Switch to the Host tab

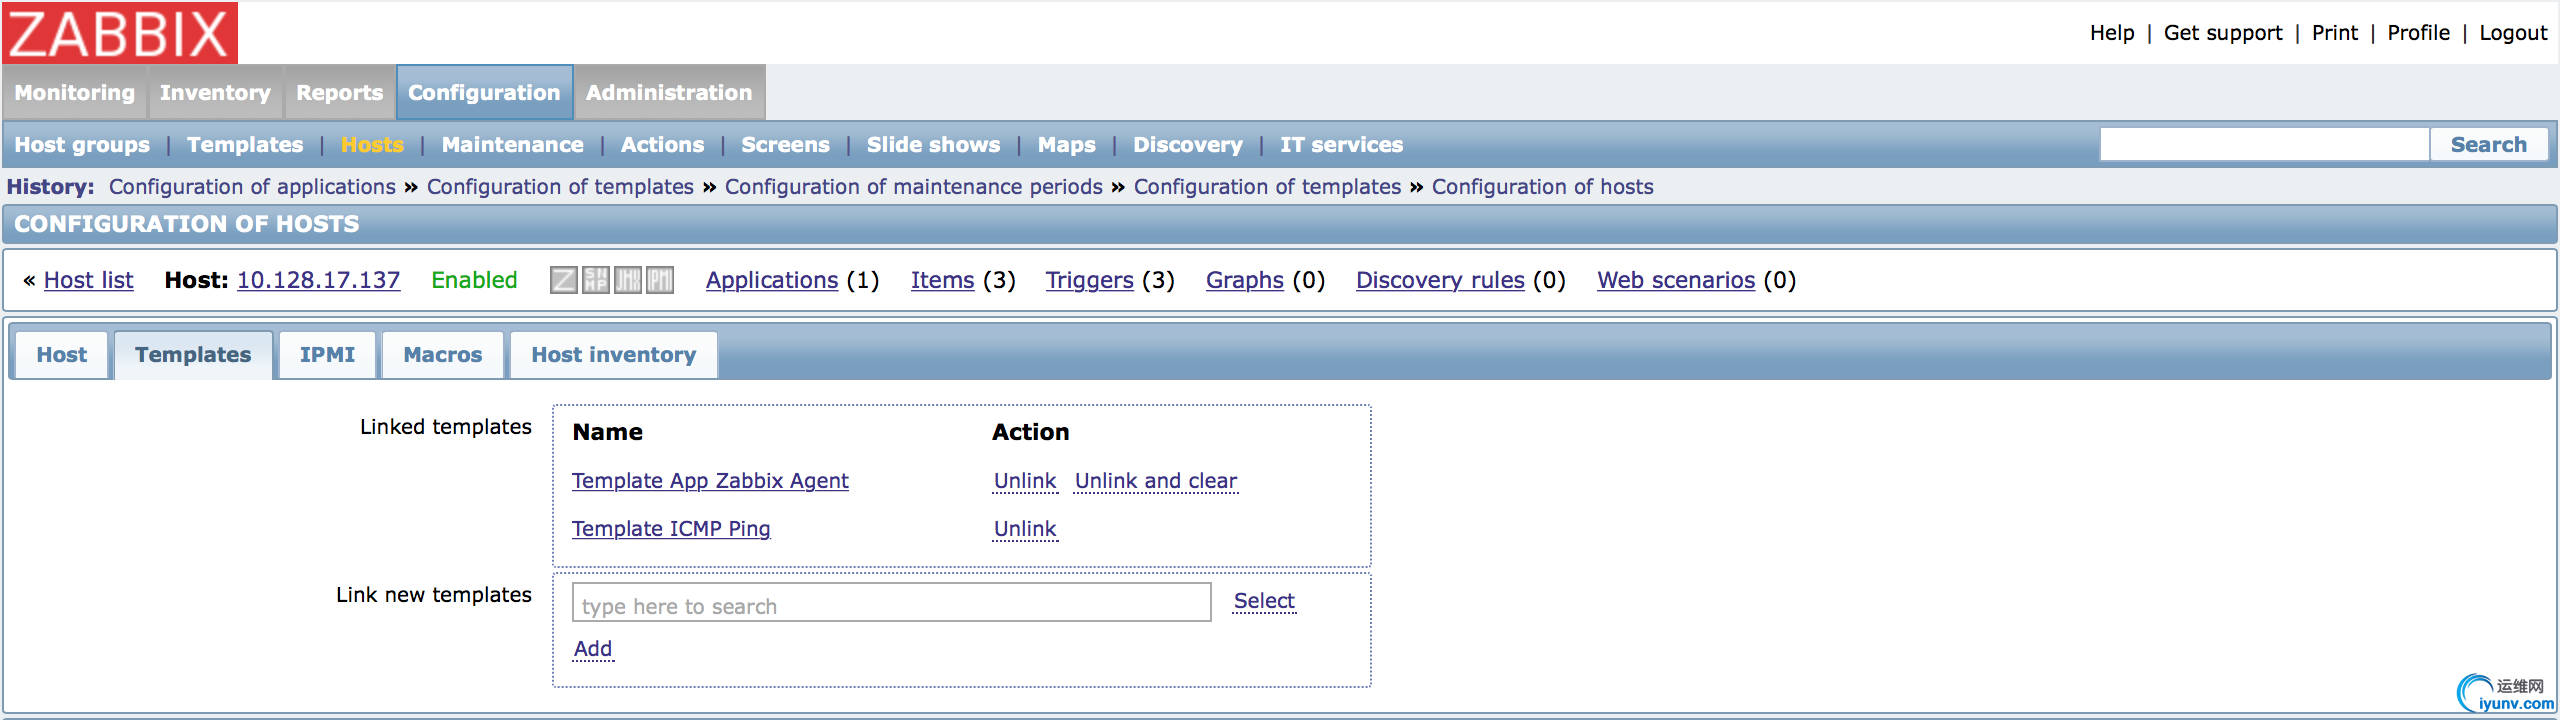point(62,355)
